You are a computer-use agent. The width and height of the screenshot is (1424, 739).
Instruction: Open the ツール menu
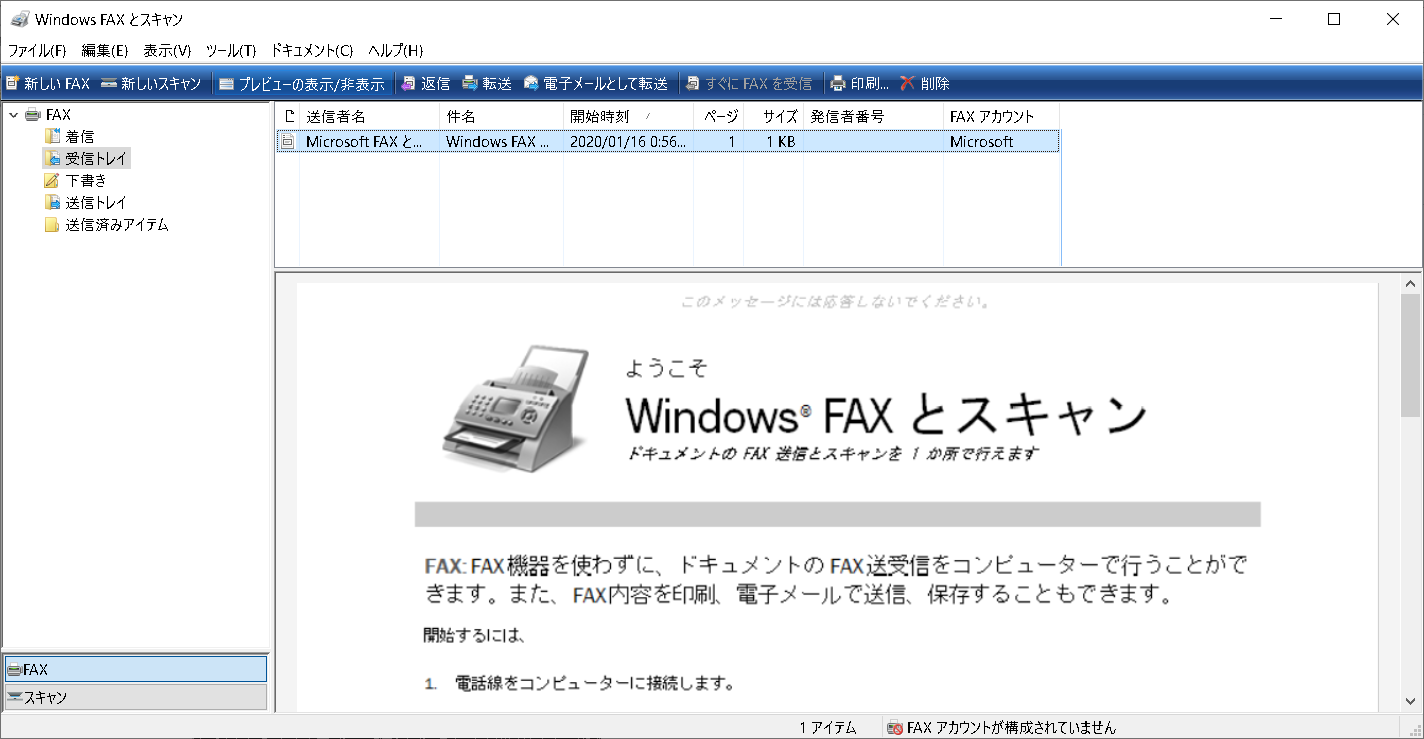[x=232, y=50]
